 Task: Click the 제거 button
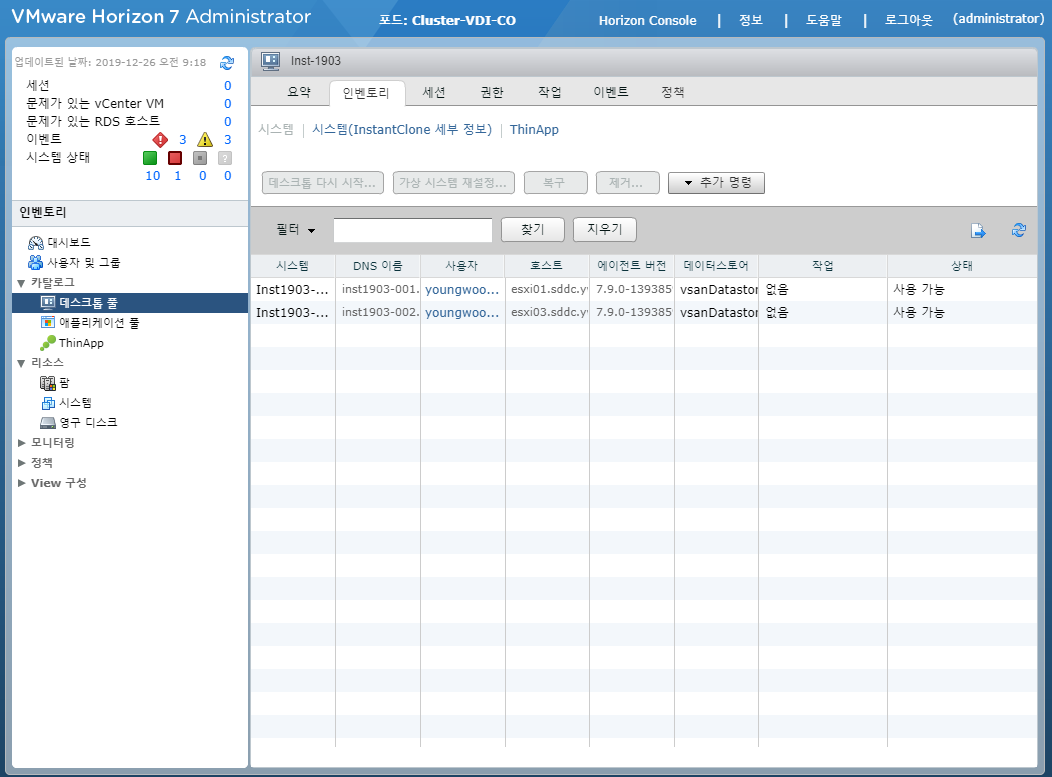point(627,183)
